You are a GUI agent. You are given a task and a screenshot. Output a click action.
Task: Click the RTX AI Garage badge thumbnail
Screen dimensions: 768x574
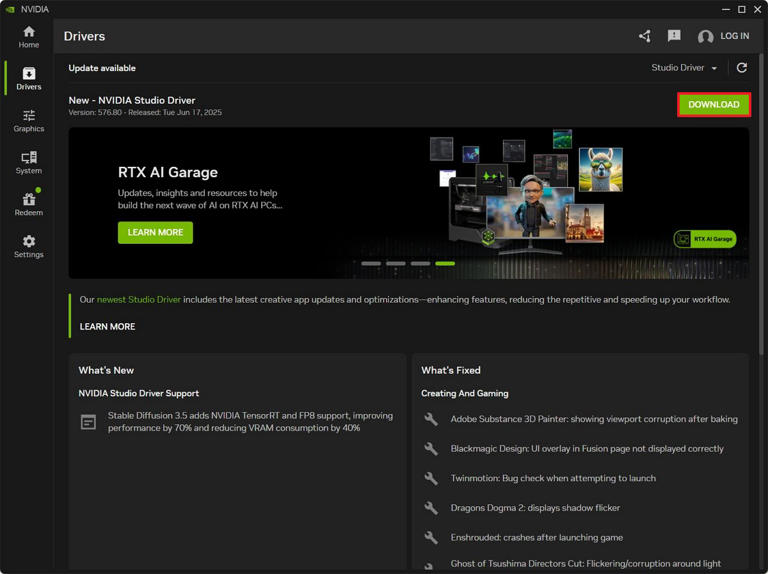point(705,239)
